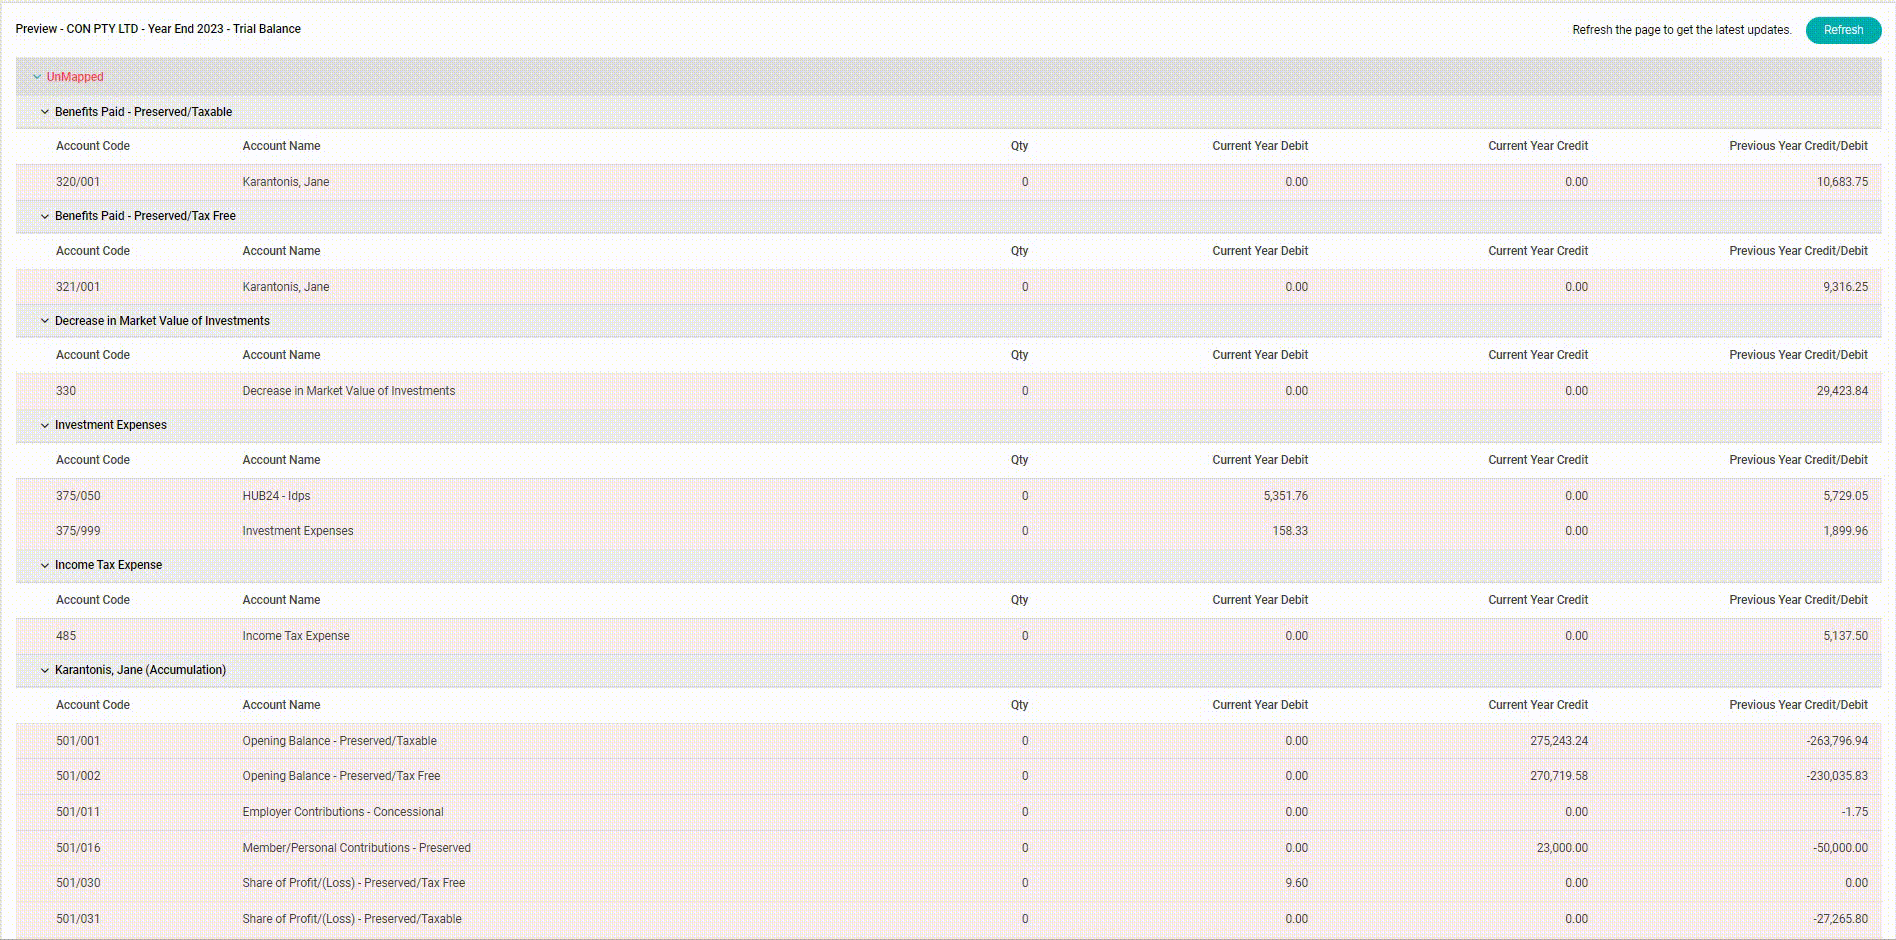The image size is (1896, 940).
Task: Click current year credit 270,719.58
Action: coord(1559,776)
